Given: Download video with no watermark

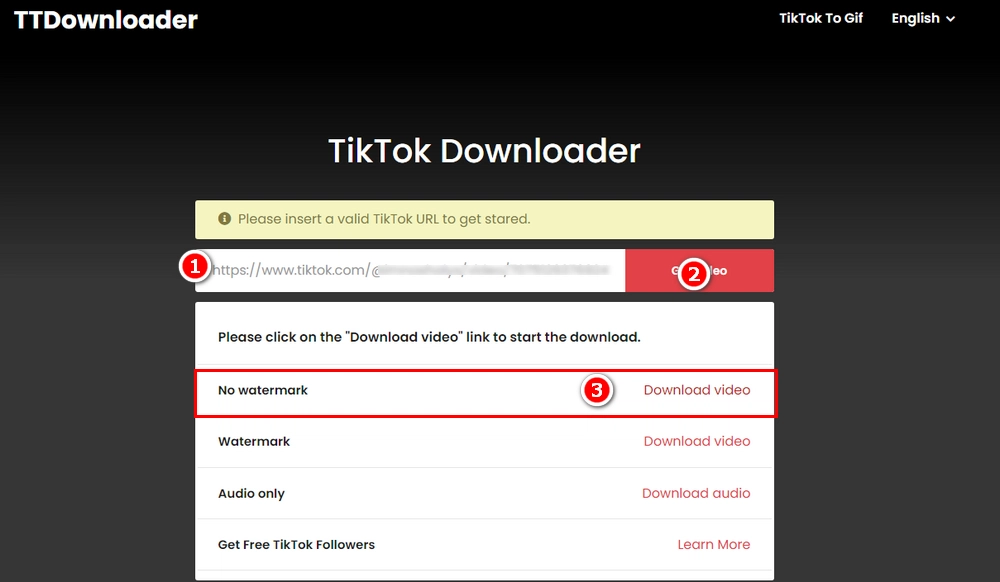Looking at the screenshot, I should 696,390.
